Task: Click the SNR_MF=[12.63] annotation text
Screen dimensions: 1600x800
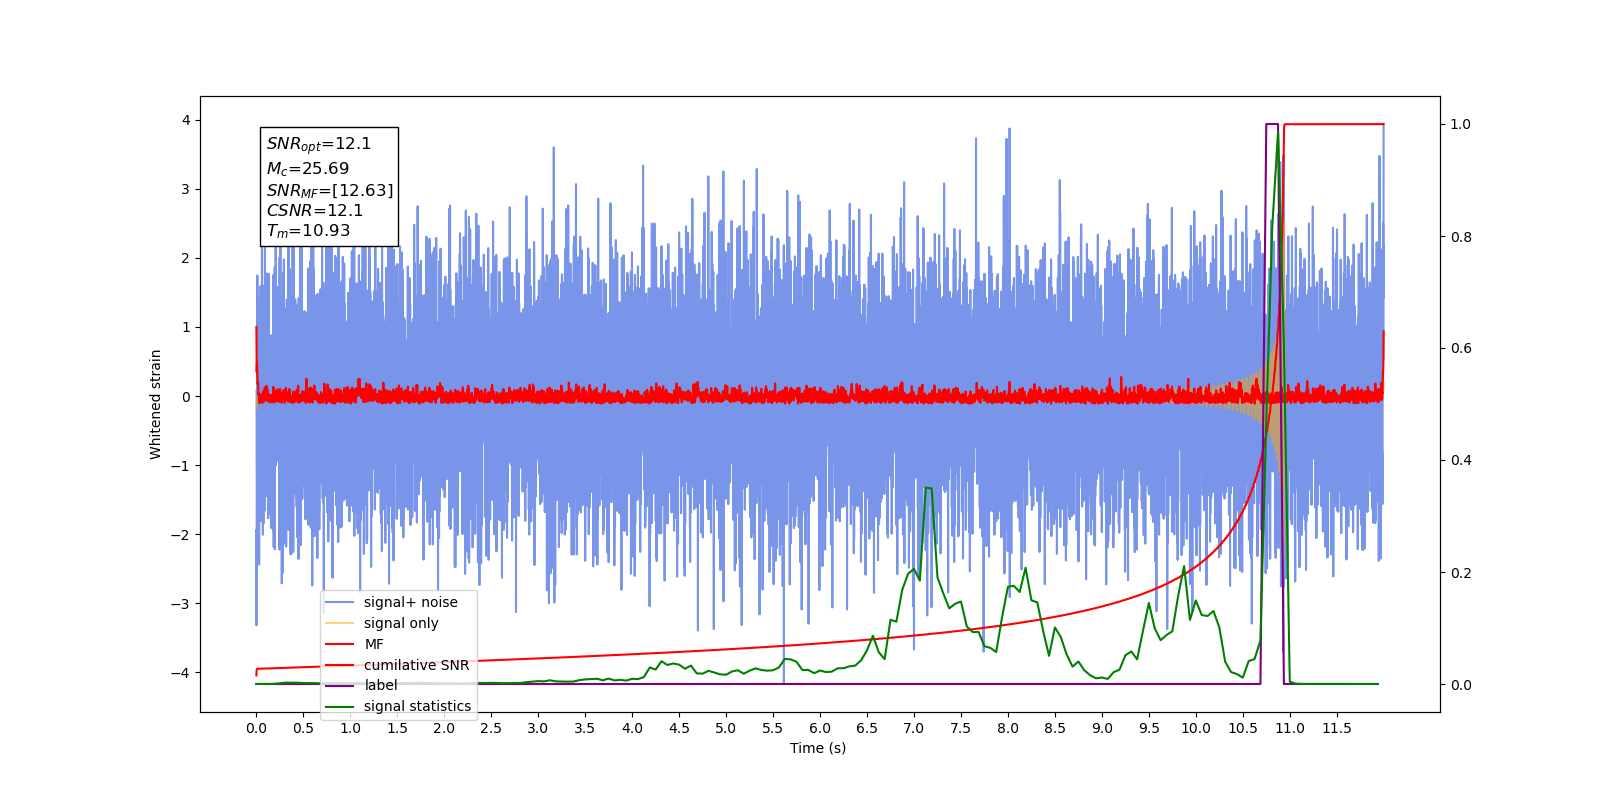Action: (x=330, y=190)
